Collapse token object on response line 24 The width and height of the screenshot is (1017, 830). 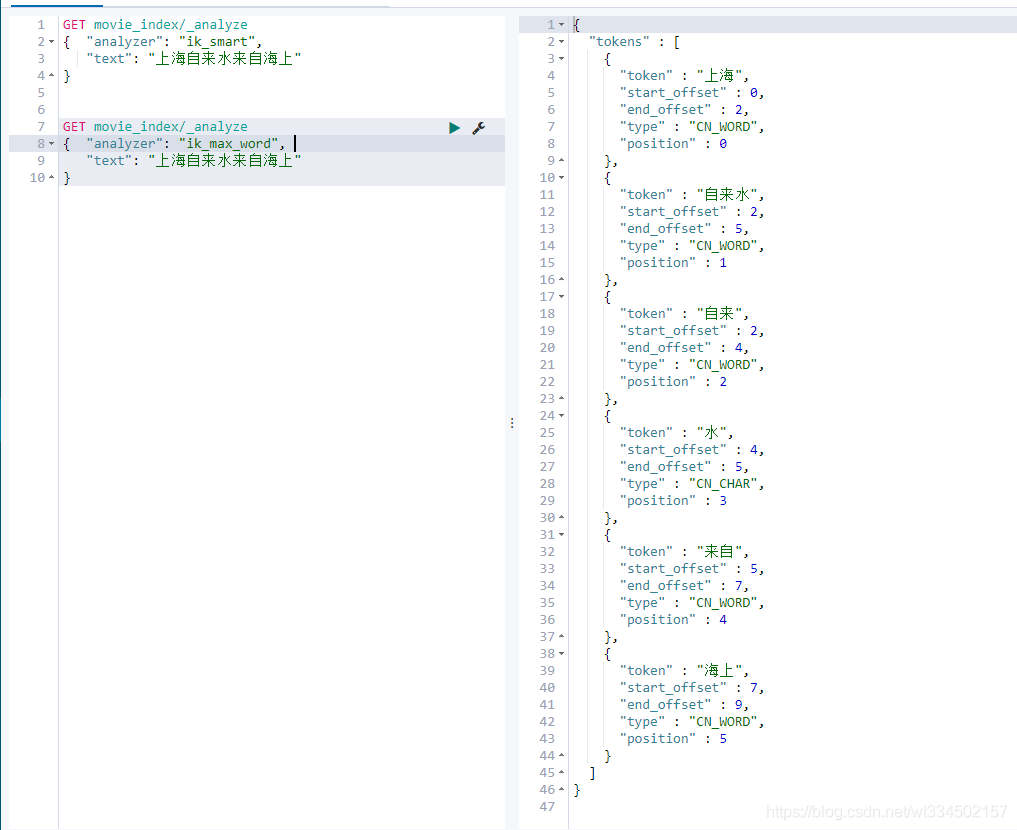click(x=562, y=416)
